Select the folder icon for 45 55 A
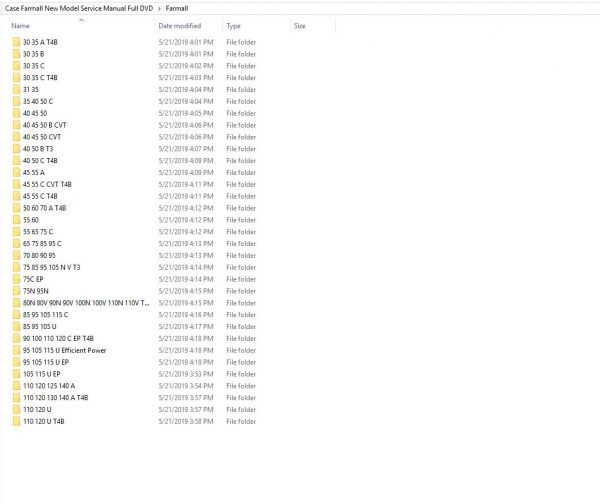This screenshot has width=600, height=504. pos(16,173)
